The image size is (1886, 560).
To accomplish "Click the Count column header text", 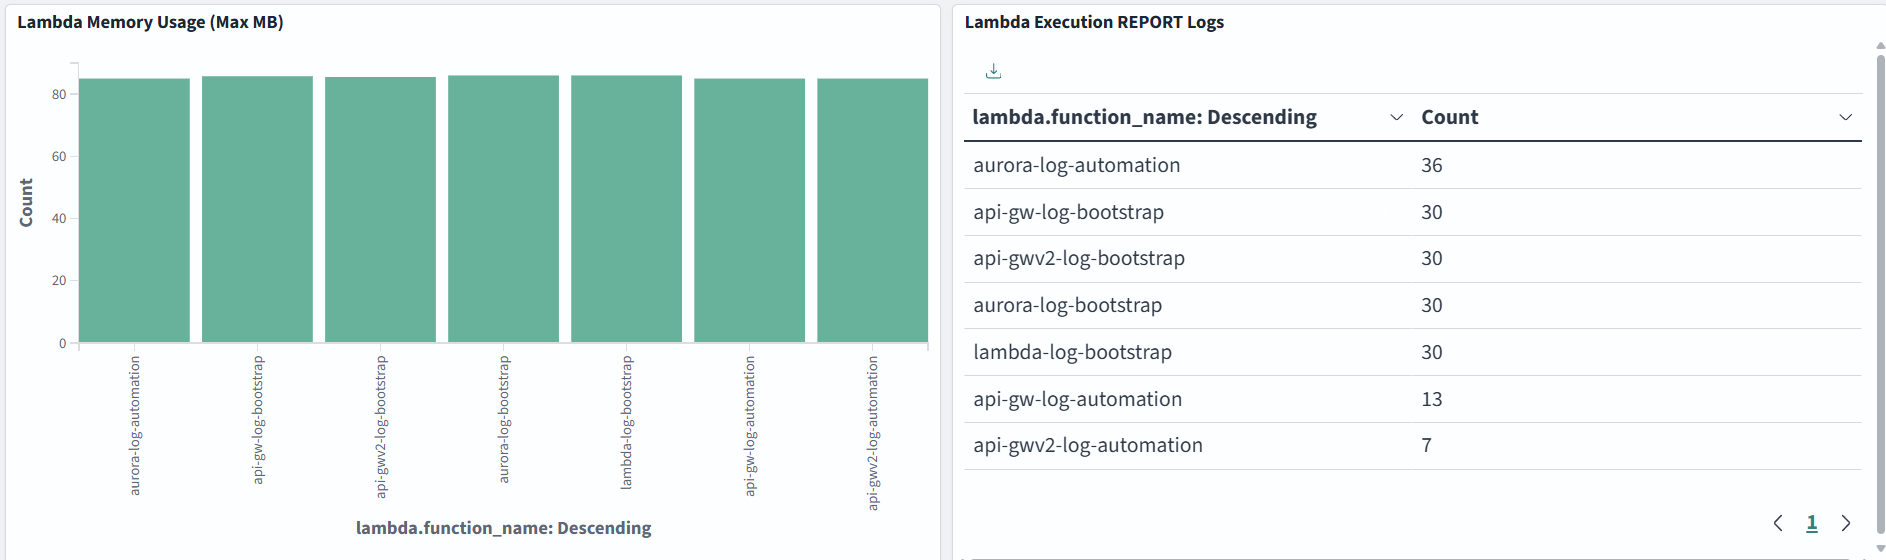I will (x=1449, y=118).
